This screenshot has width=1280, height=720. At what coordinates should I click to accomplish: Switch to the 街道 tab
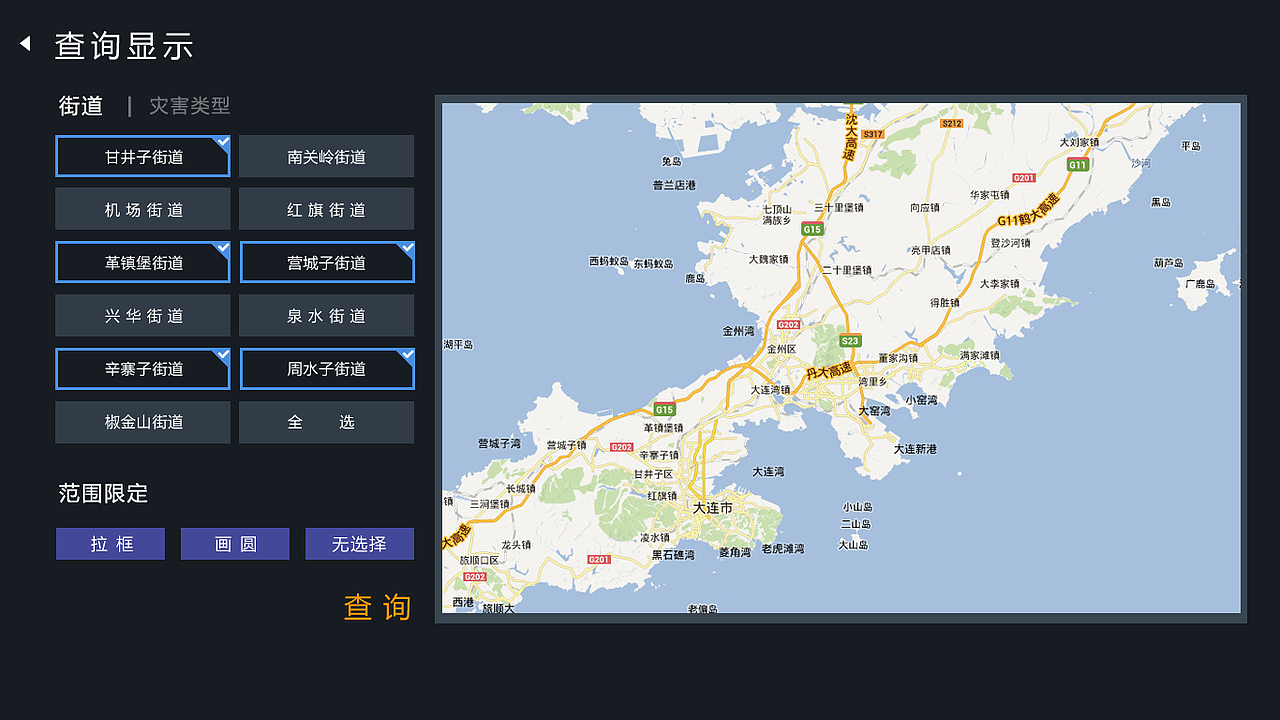tap(81, 106)
